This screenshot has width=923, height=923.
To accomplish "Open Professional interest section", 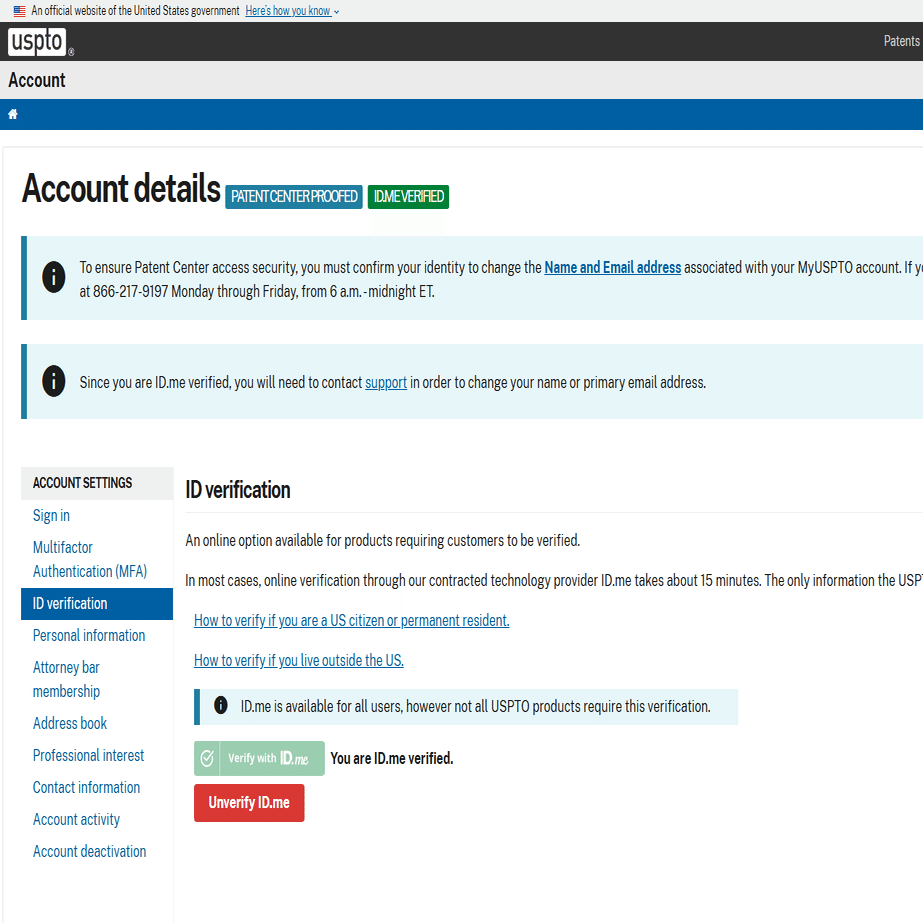I will point(88,756).
